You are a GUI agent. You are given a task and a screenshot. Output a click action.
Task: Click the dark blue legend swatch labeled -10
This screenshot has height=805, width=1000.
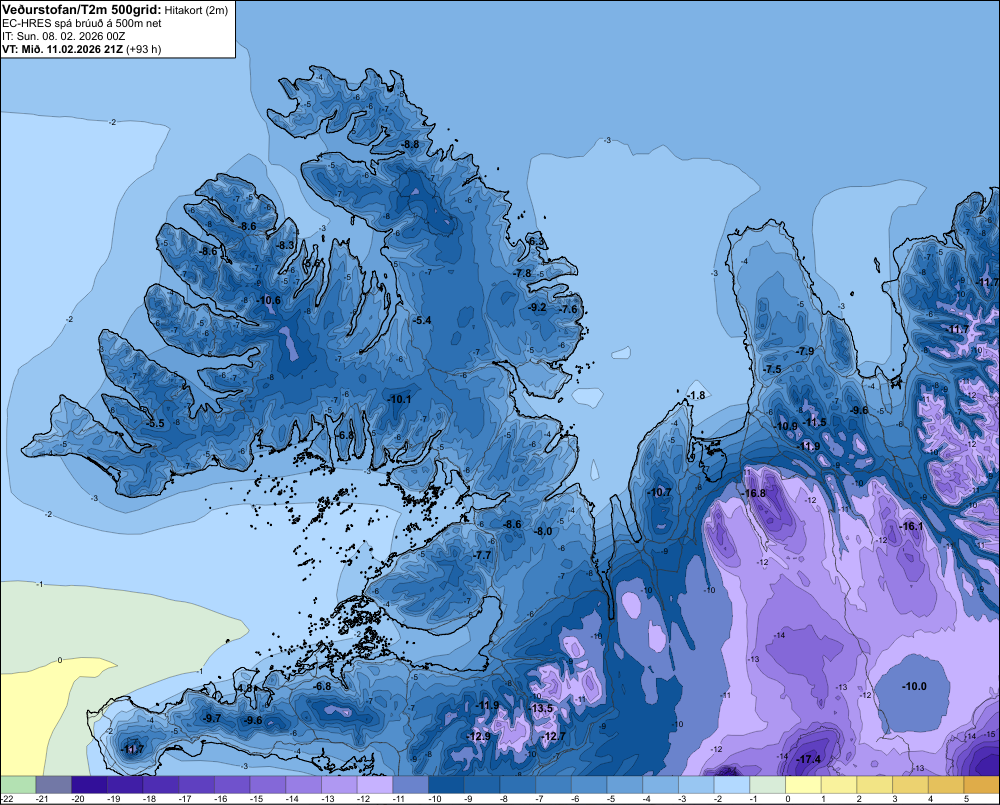(x=446, y=784)
